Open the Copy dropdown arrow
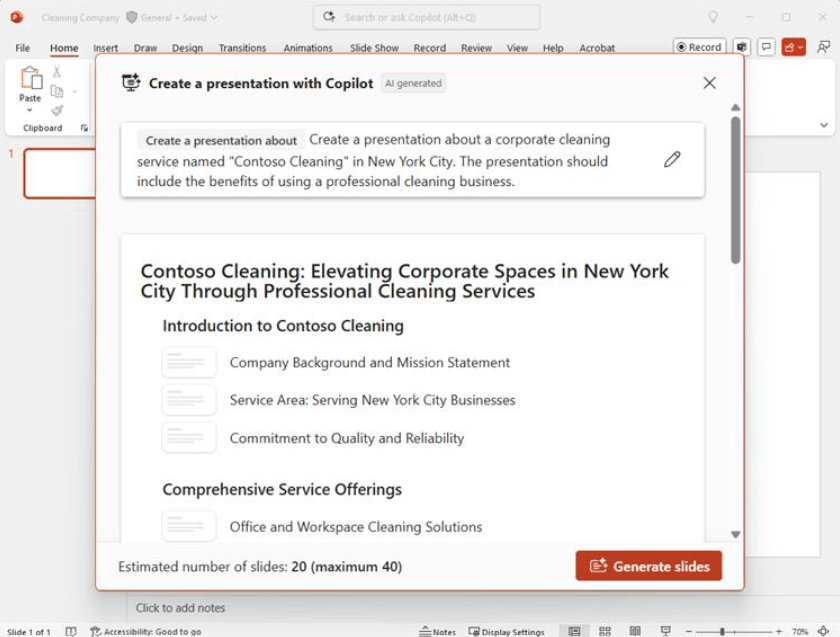840x637 pixels. point(74,92)
